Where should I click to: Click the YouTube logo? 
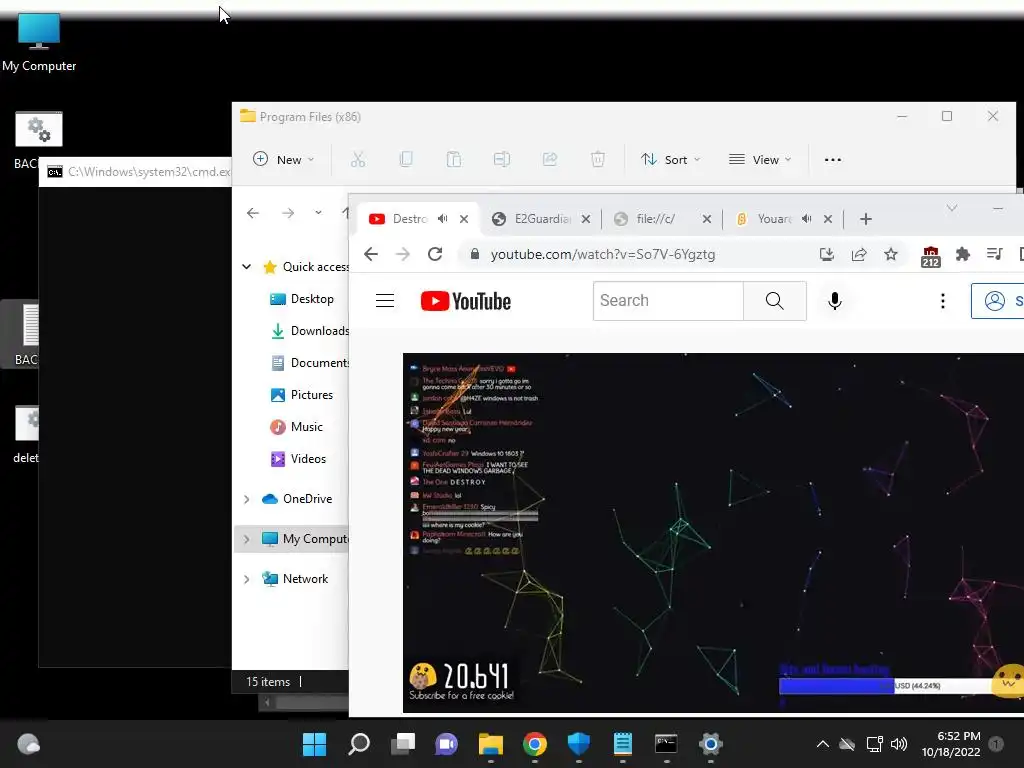(466, 301)
